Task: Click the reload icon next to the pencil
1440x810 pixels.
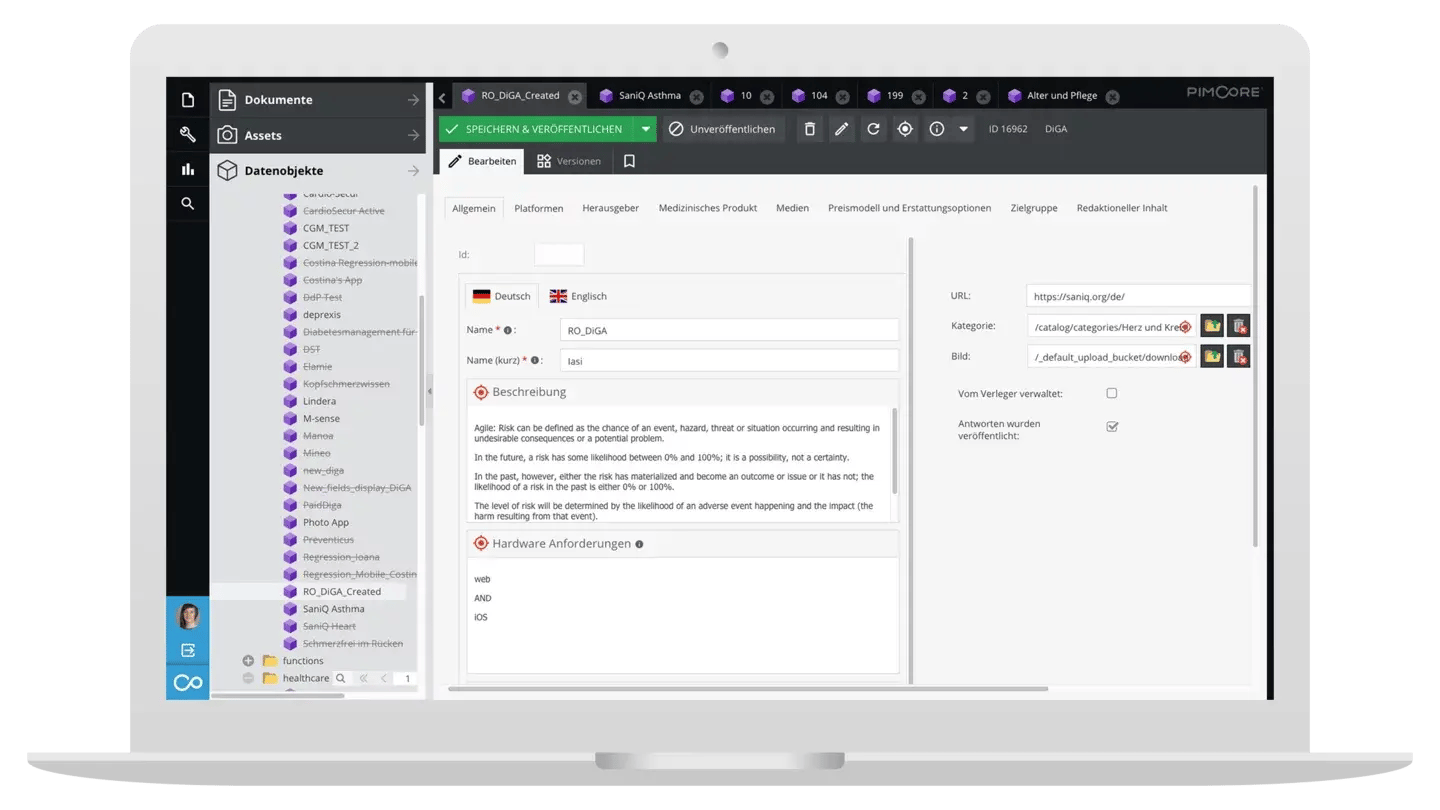Action: pyautogui.click(x=873, y=128)
